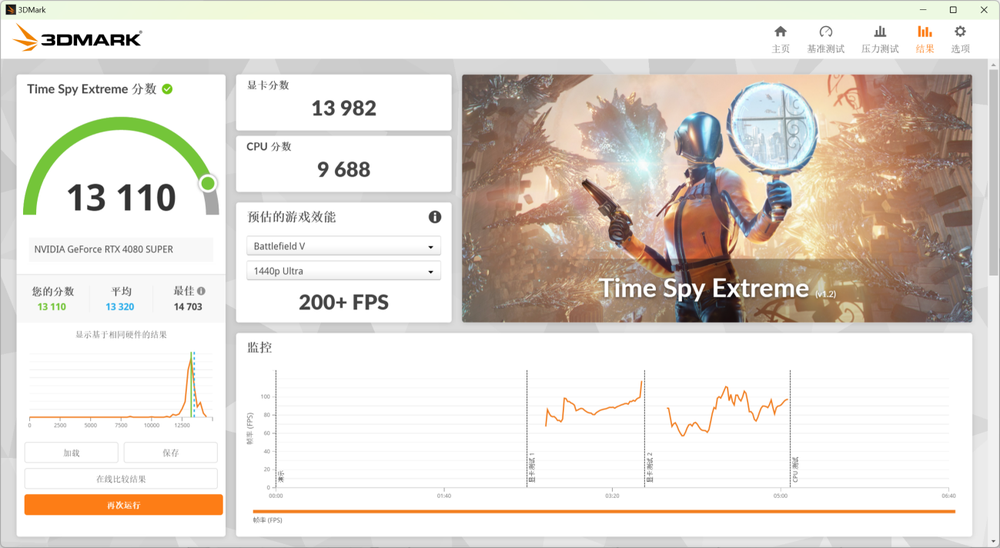Open the Battlefield V game dropdown
This screenshot has height=548, width=1000.
coord(343,246)
